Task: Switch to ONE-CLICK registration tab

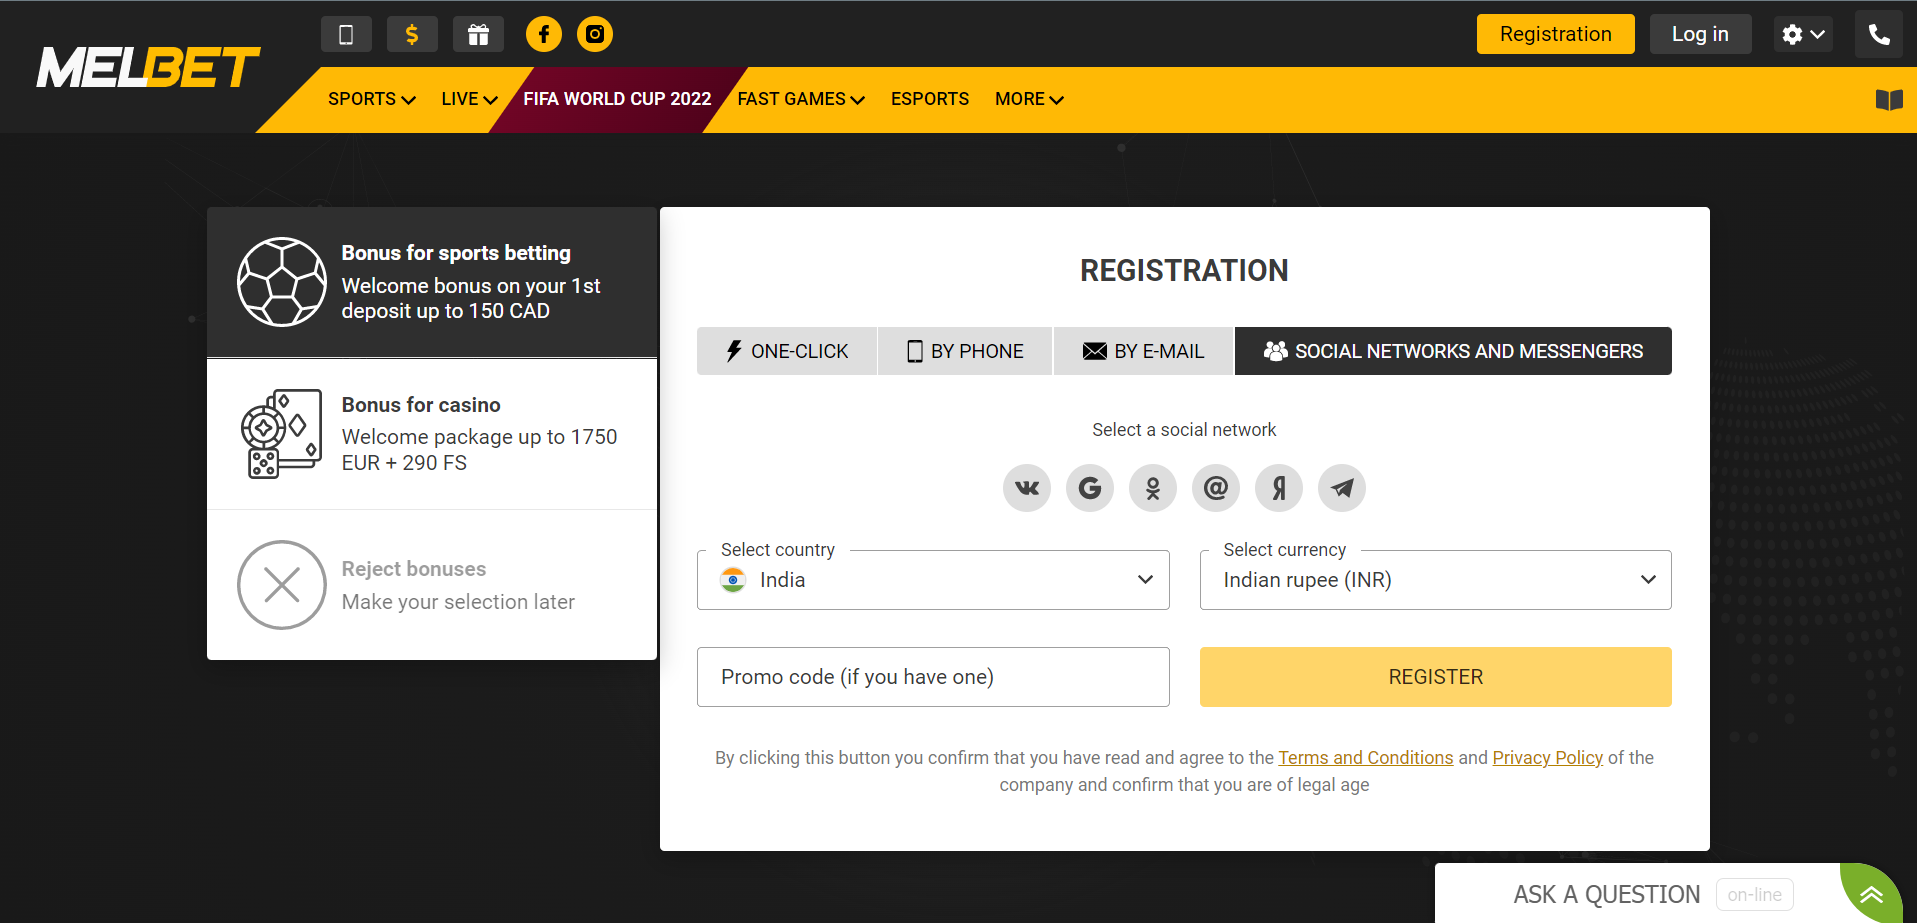Action: click(x=787, y=351)
